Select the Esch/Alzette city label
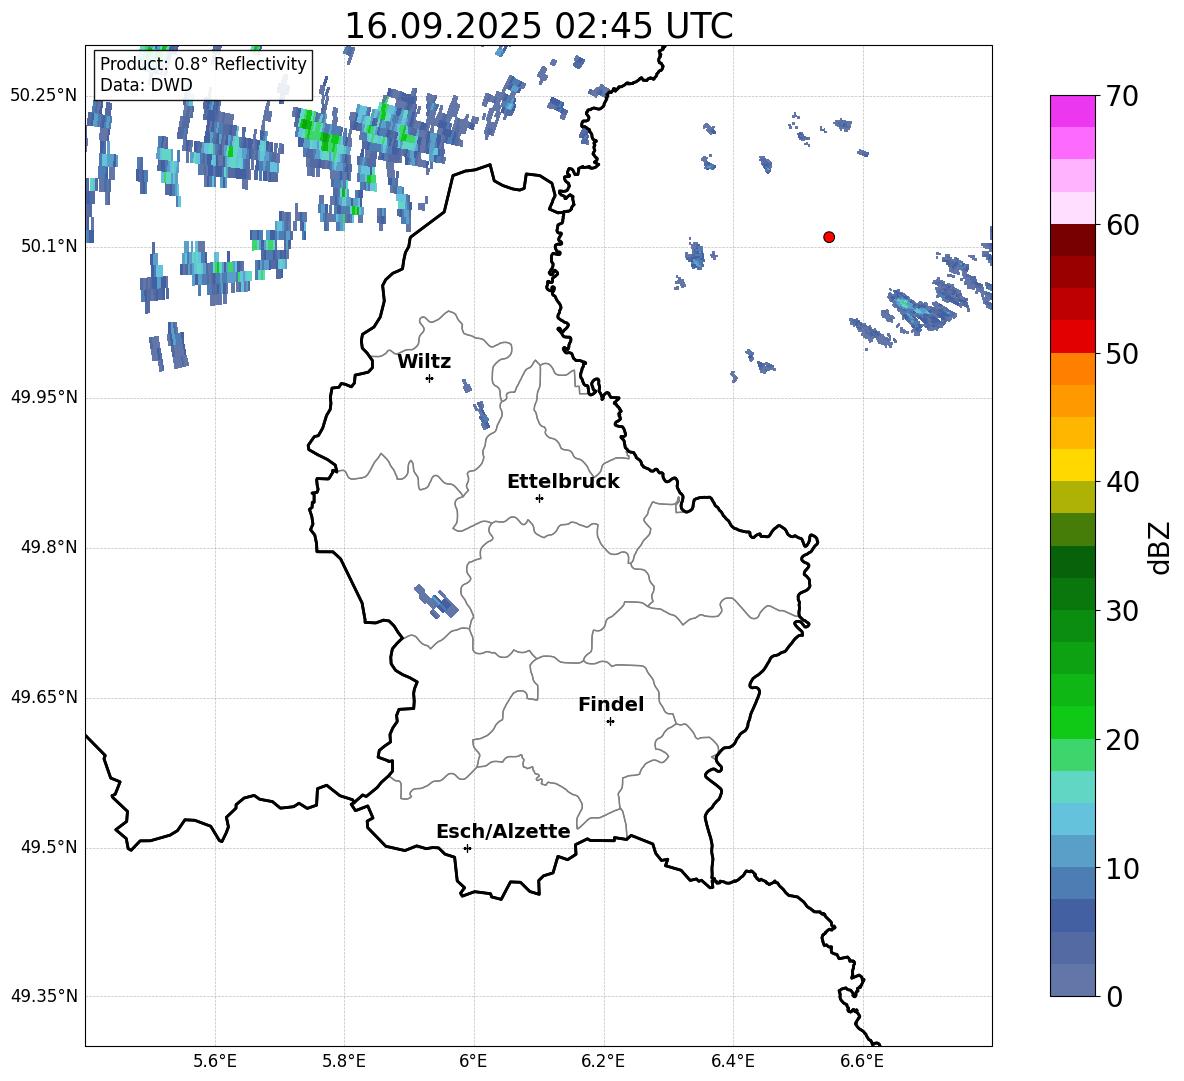This screenshot has width=1184, height=1081. [x=503, y=832]
